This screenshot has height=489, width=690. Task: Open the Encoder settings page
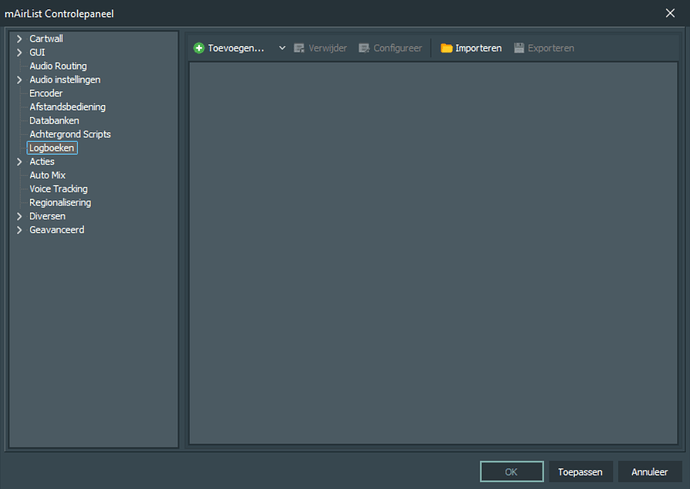(x=46, y=93)
